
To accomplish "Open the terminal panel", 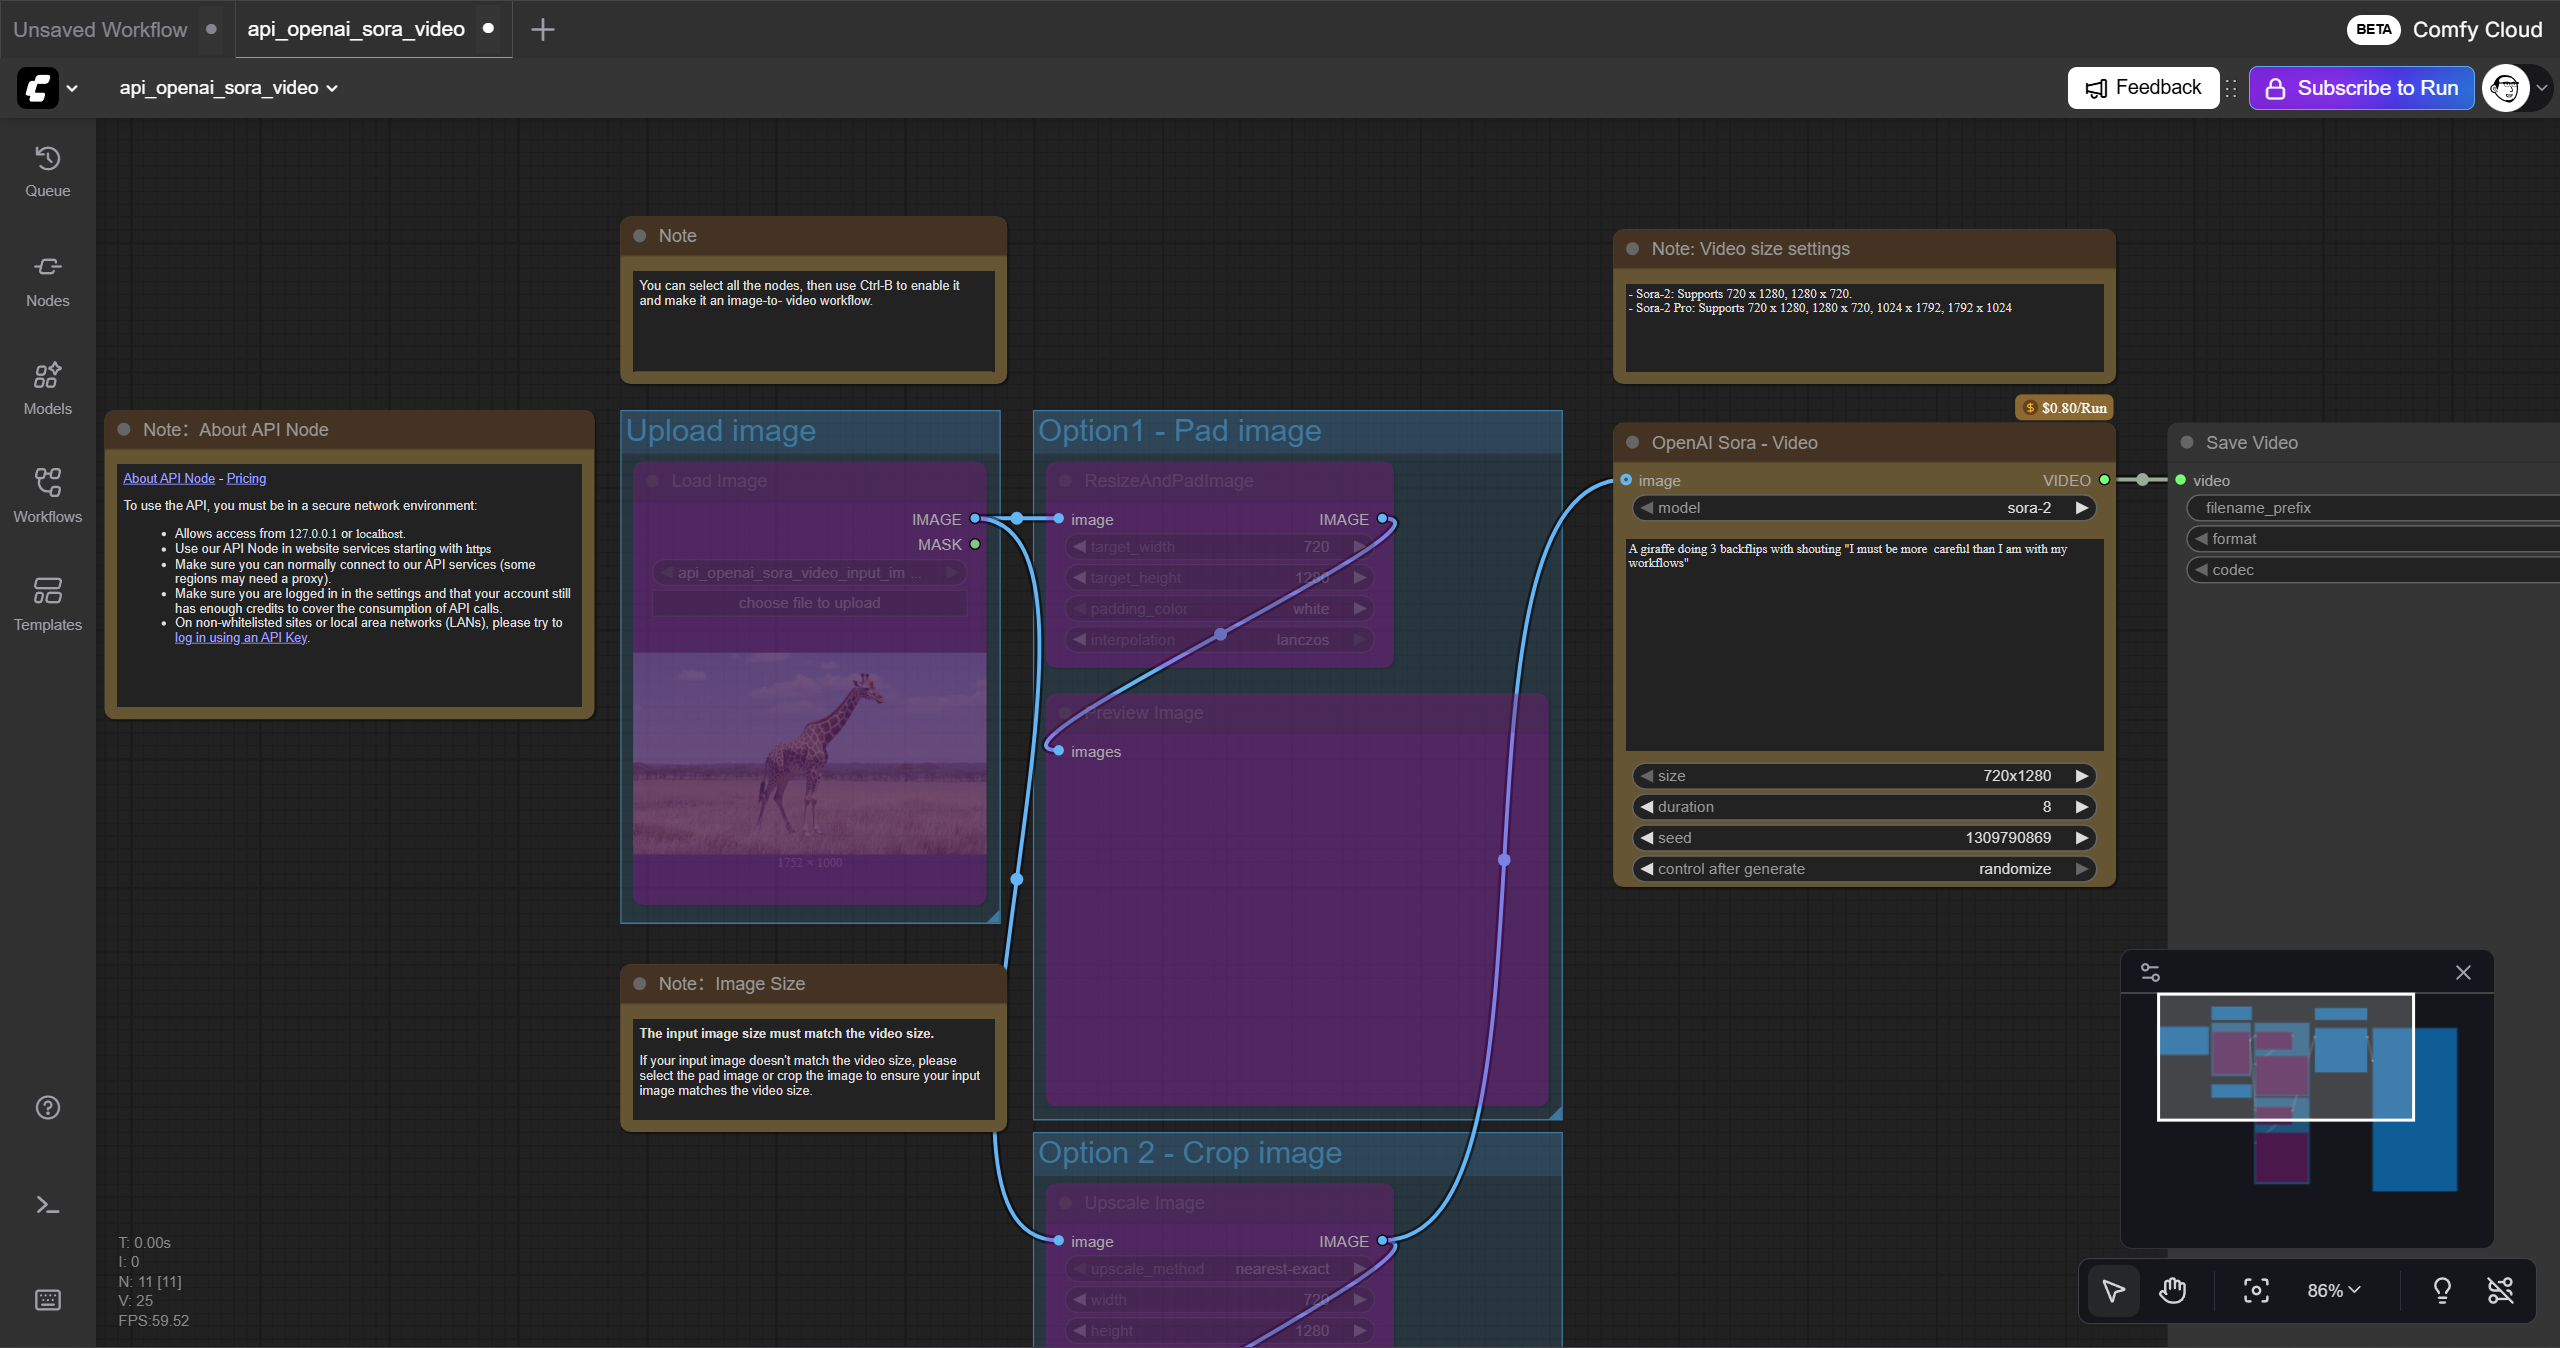I will pos(46,1205).
